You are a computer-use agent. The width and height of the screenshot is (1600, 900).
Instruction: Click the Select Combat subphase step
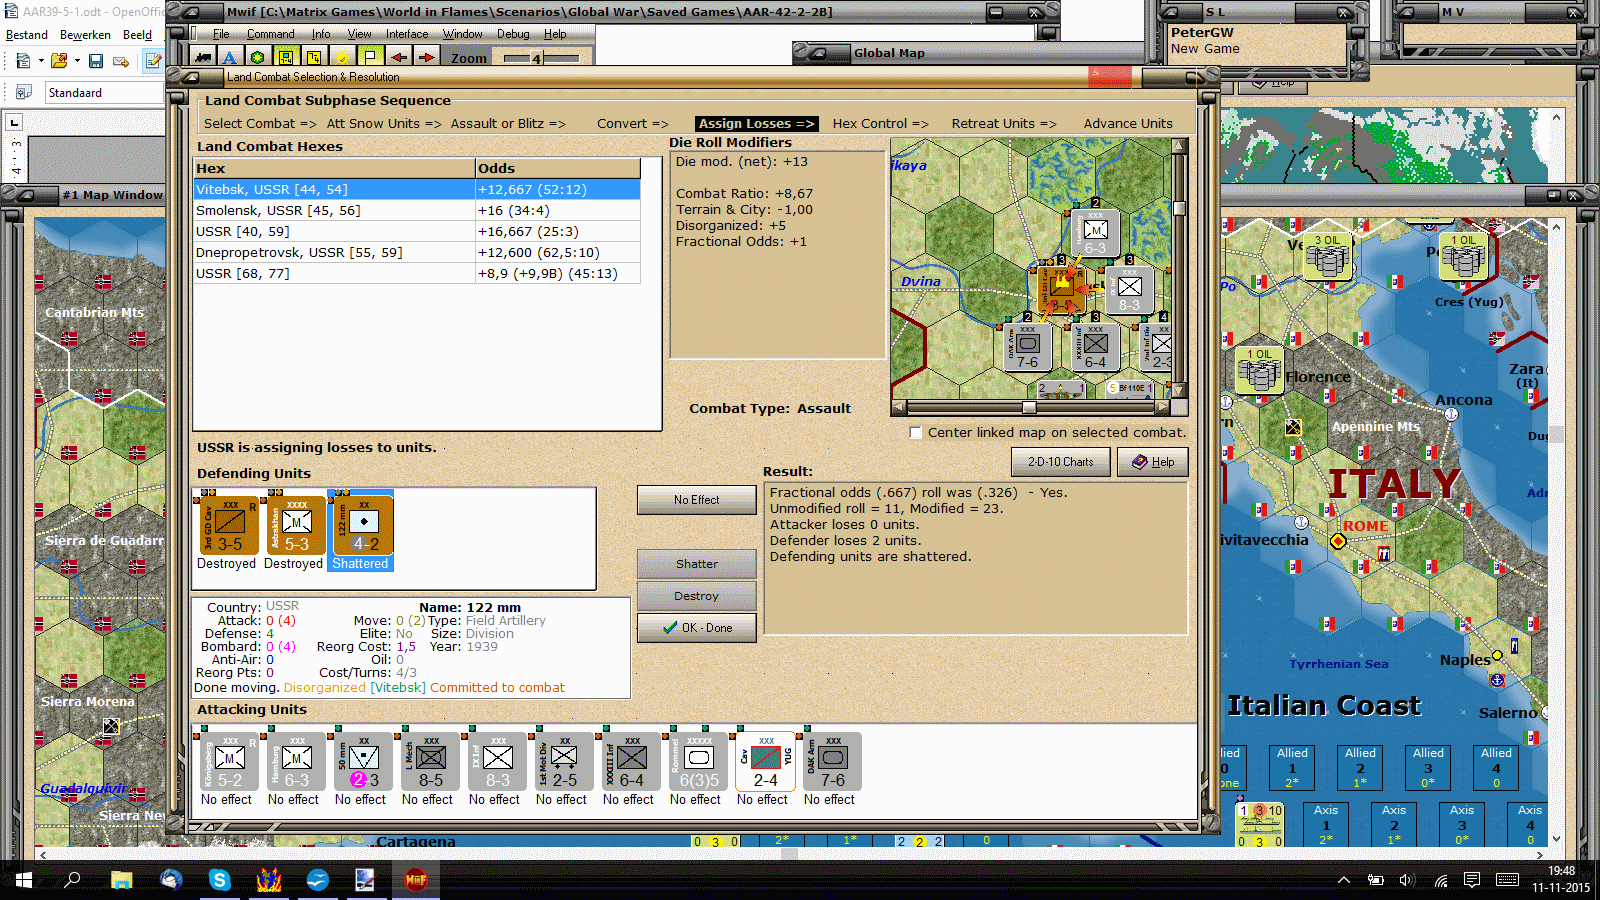(x=260, y=124)
